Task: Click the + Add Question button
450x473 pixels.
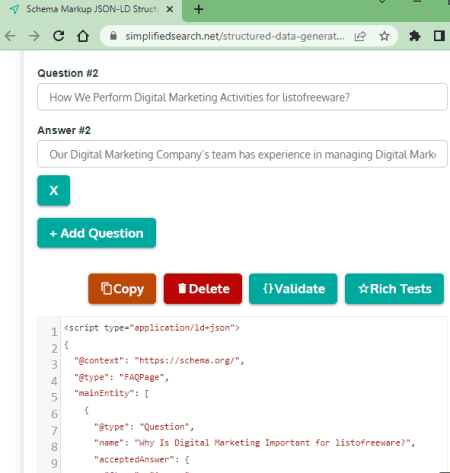Action: (x=97, y=233)
